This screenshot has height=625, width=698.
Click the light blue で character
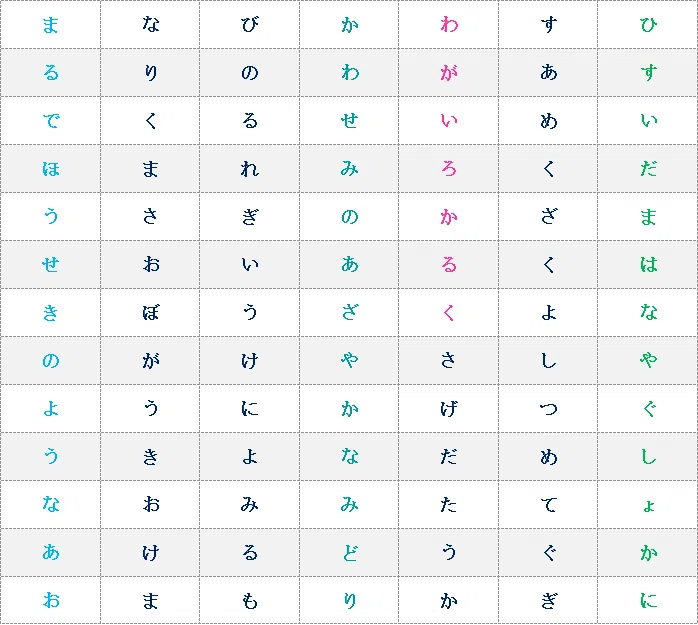point(50,121)
